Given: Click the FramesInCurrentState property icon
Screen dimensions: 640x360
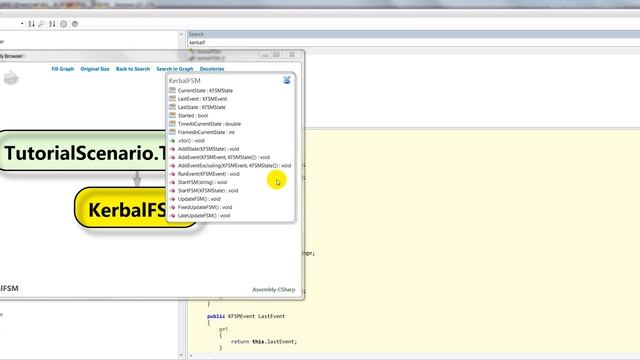Looking at the screenshot, I should point(172,132).
